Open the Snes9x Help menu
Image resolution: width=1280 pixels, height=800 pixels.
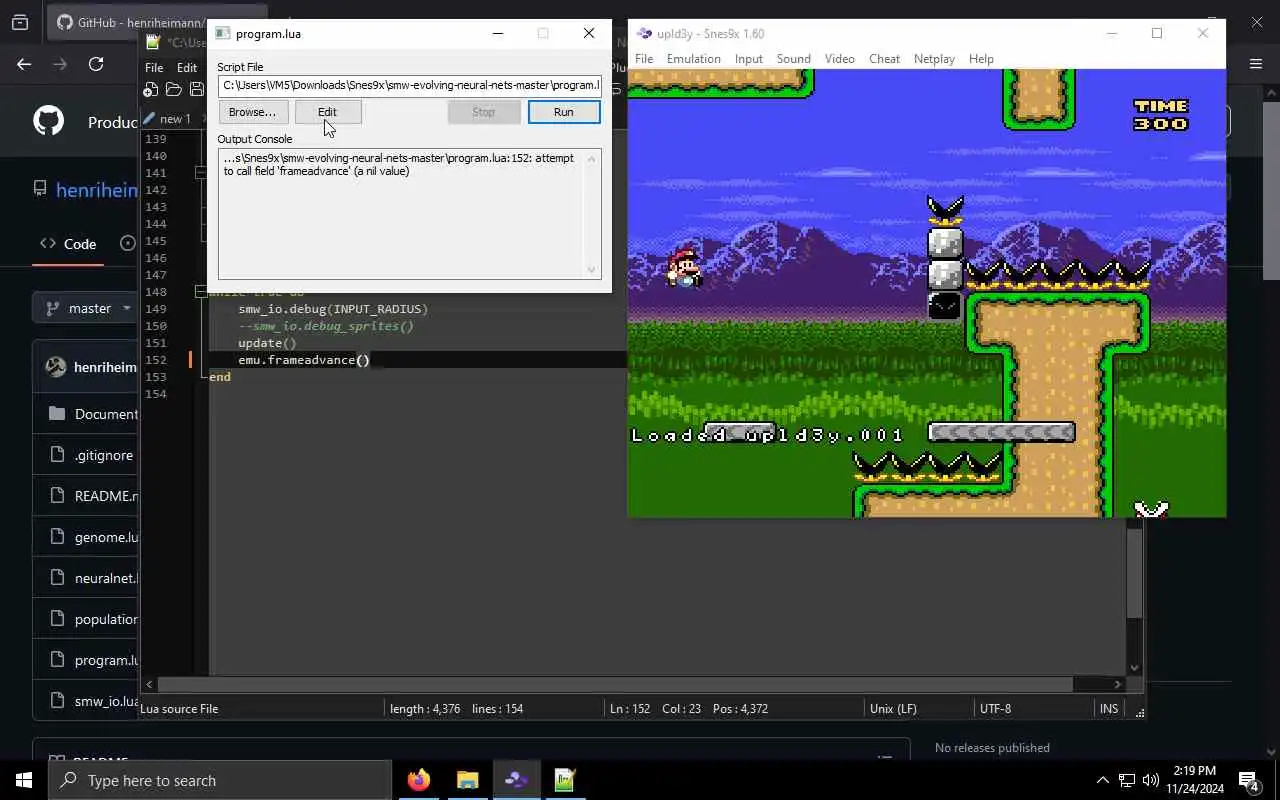coord(981,59)
